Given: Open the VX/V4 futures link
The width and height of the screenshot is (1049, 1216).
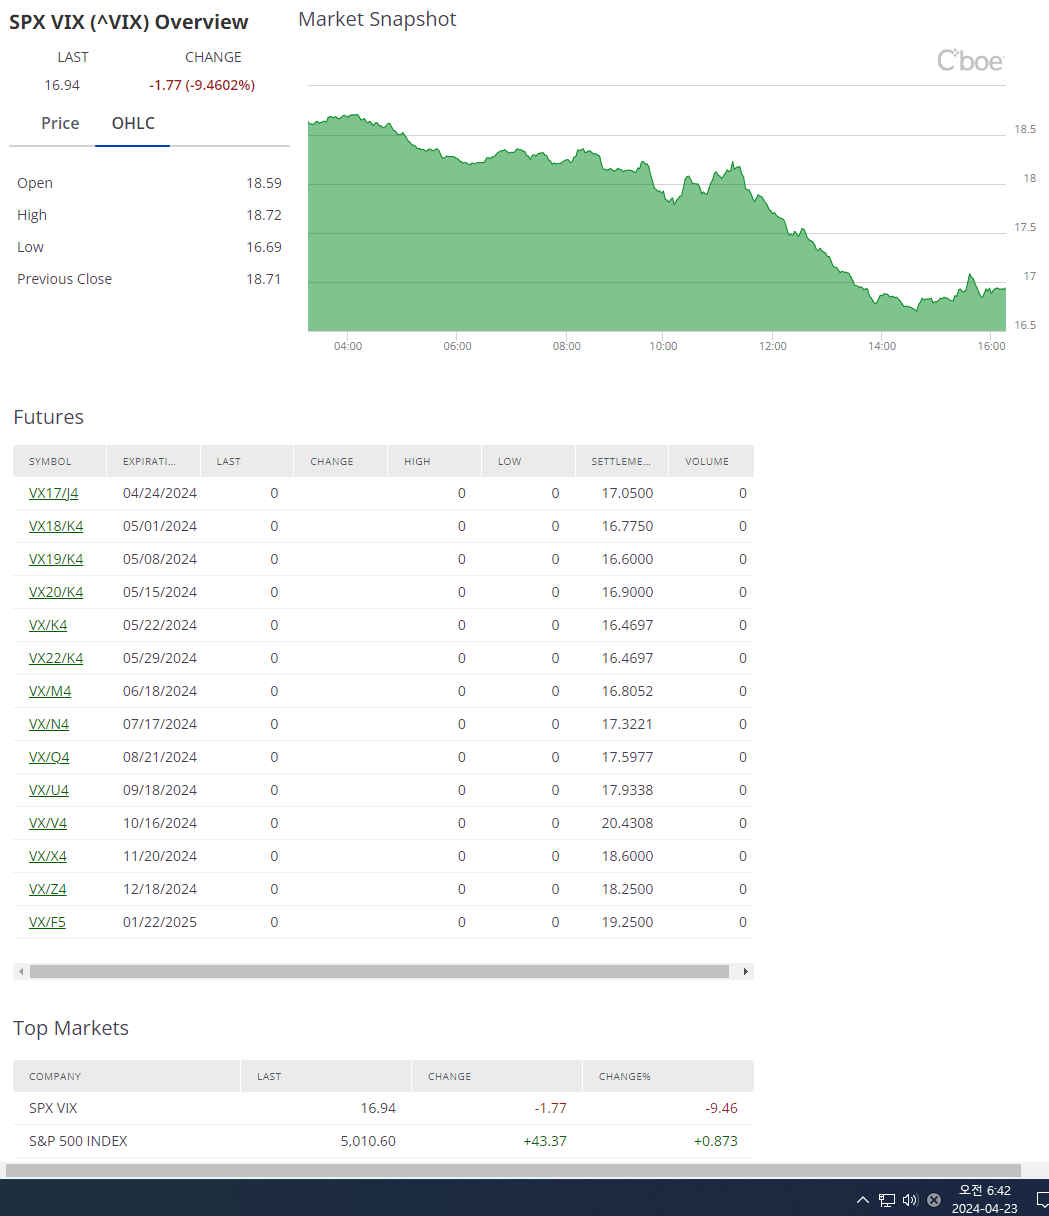Looking at the screenshot, I should pos(48,823).
